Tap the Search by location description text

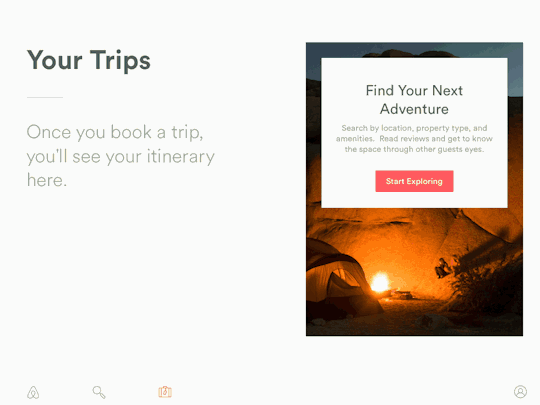click(414, 138)
